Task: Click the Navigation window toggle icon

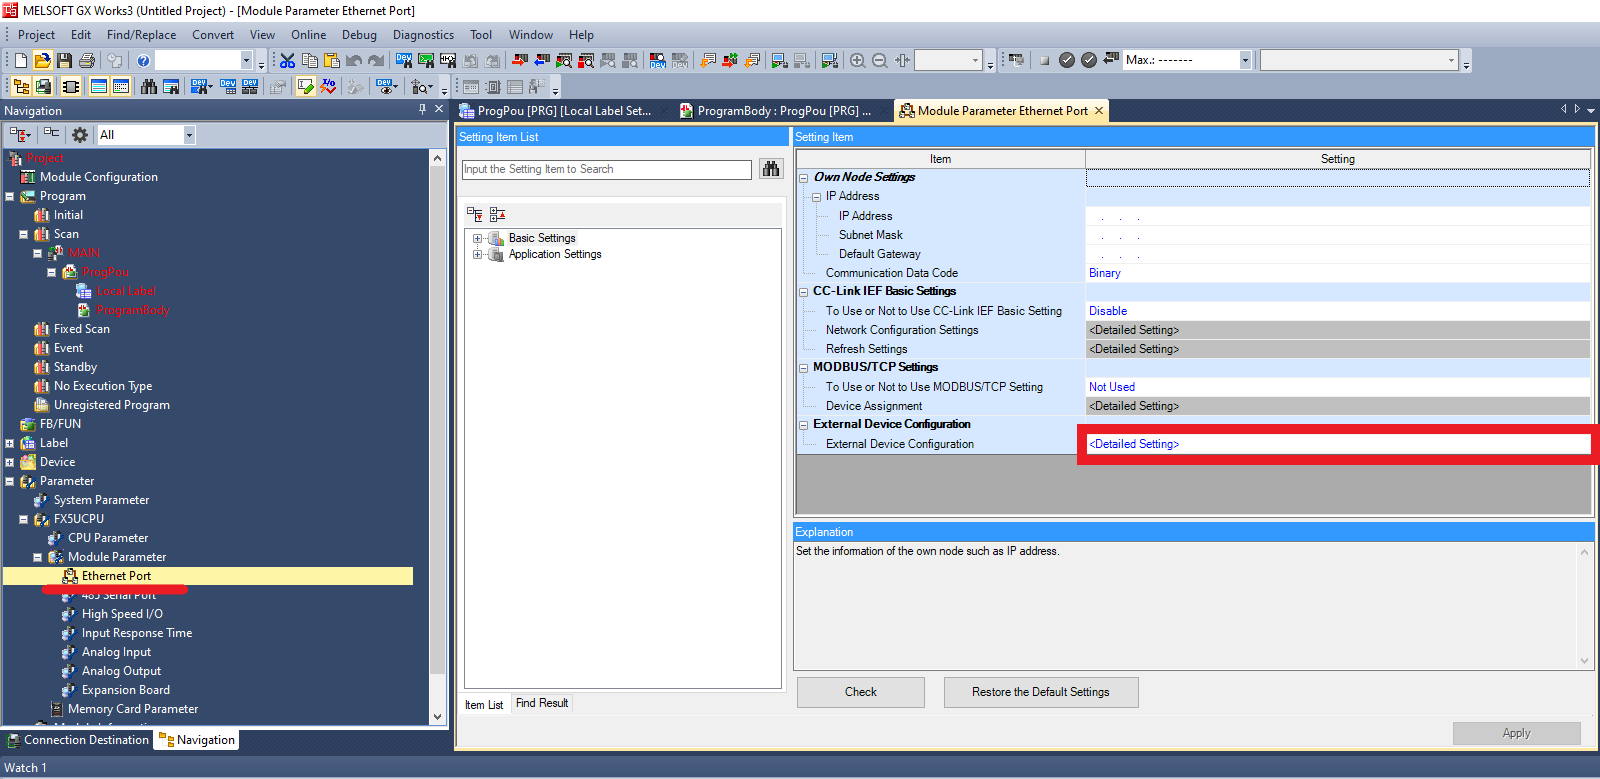Action: point(21,87)
